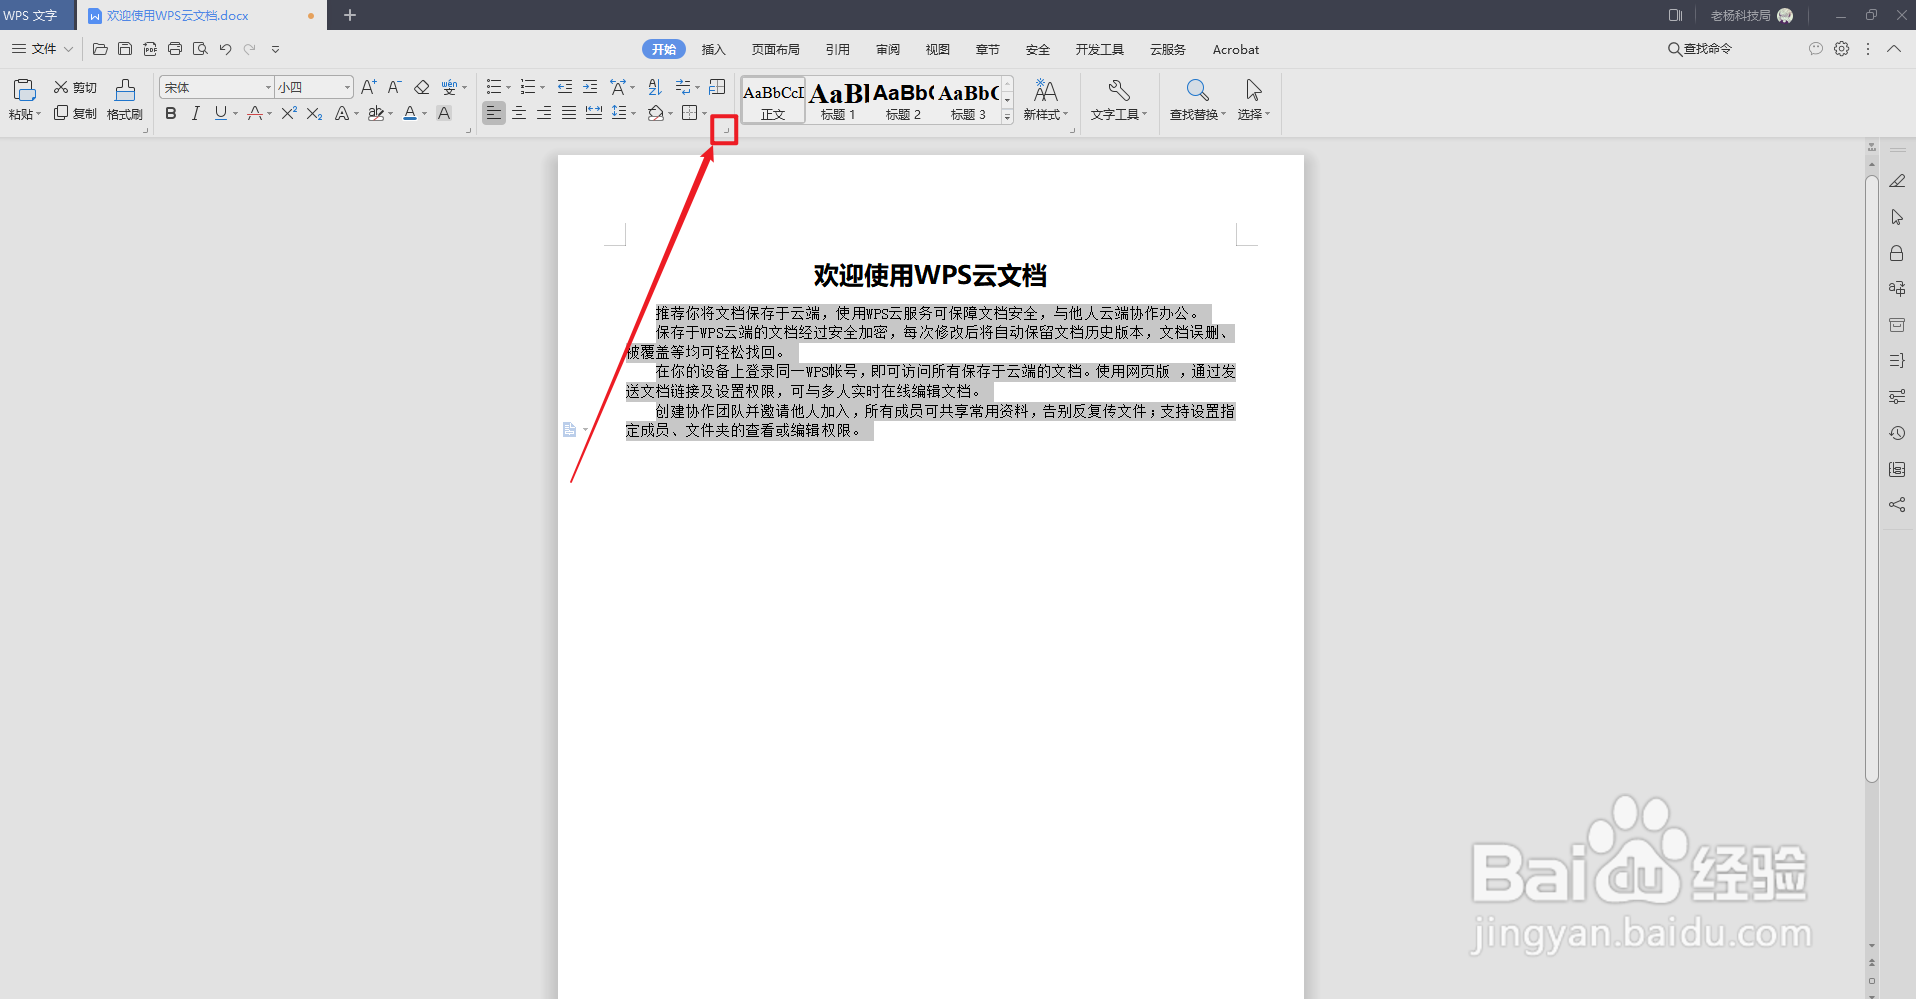Screen dimensions: 1916x999
Task: Click the undo arrow
Action: tap(225, 49)
